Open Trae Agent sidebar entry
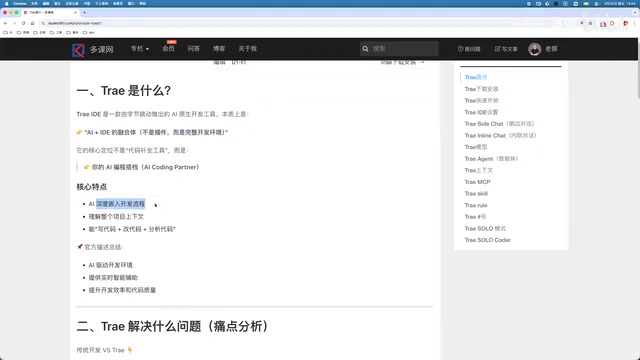Screen dimensions: 640x360 point(491,159)
